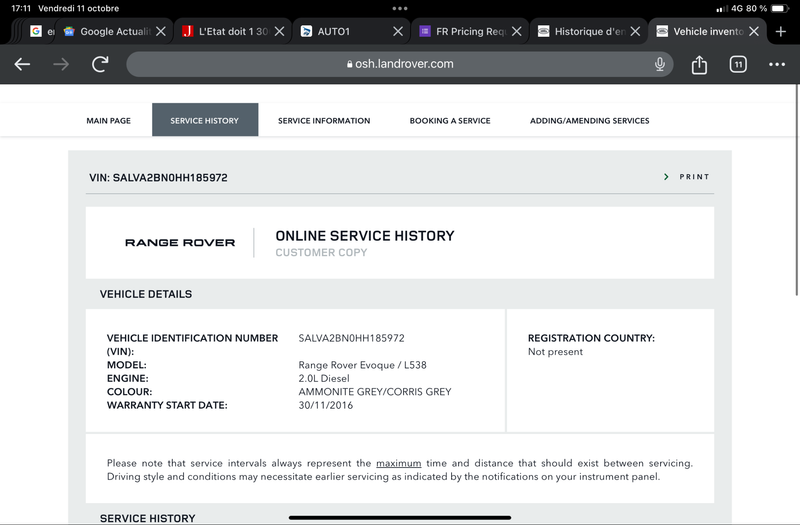Tap the microphone icon in the address bar
This screenshot has height=525, width=800.
(660, 64)
